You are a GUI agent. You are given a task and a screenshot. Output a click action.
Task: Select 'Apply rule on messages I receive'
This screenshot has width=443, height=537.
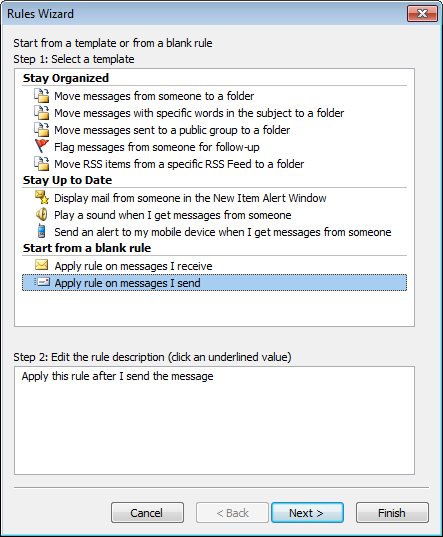(x=133, y=266)
